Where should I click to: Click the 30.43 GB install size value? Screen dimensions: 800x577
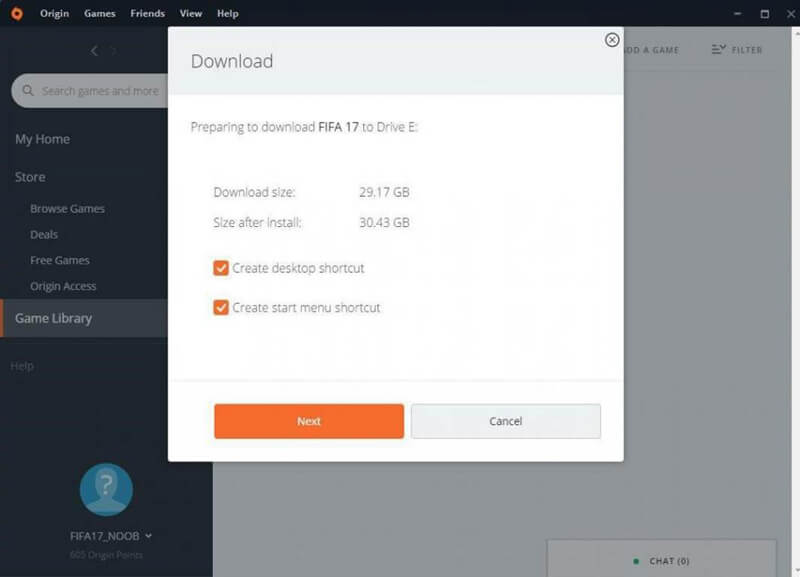coord(384,222)
